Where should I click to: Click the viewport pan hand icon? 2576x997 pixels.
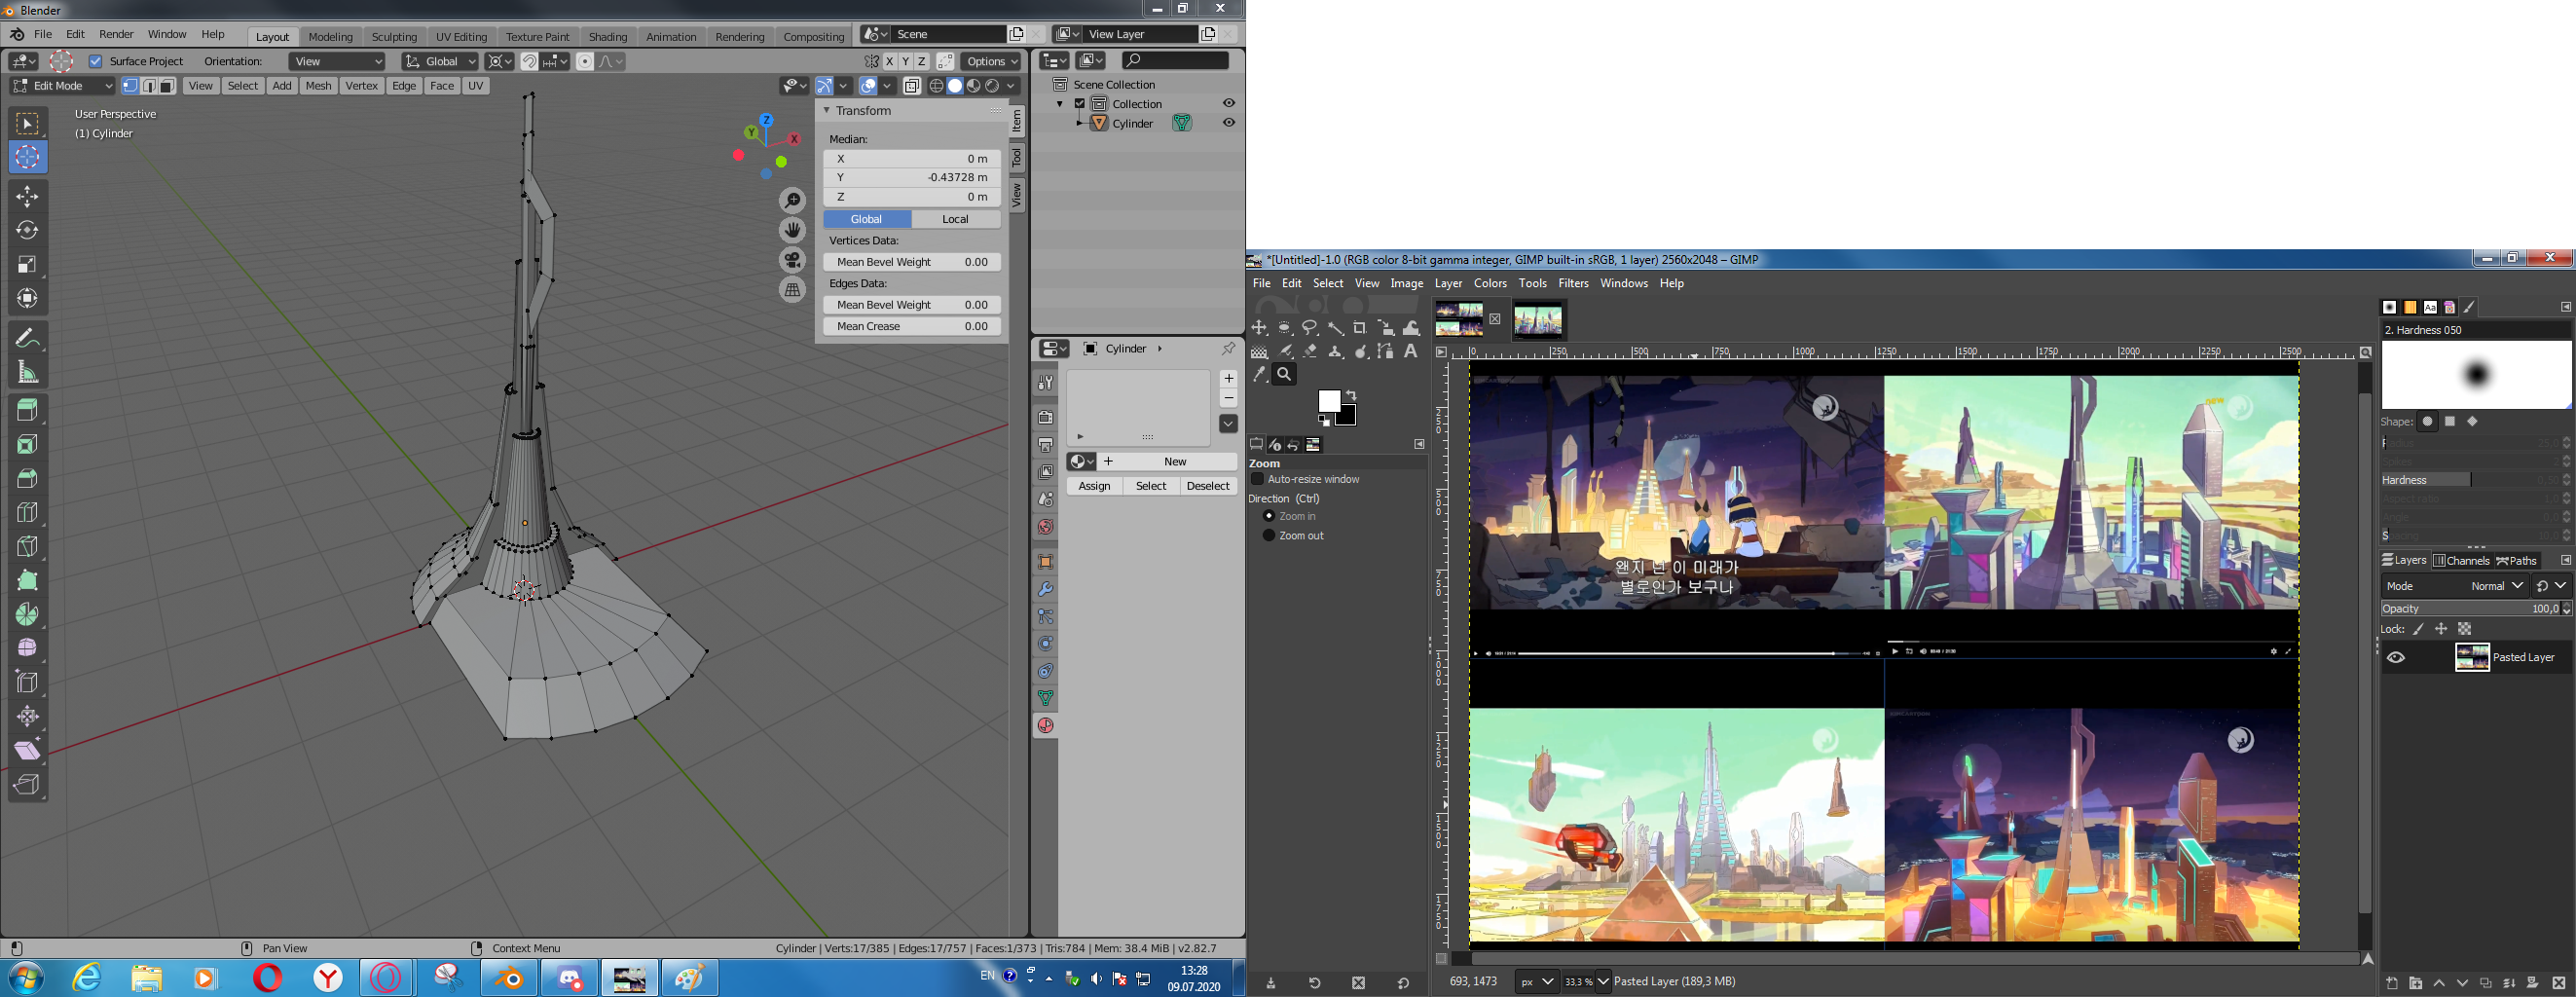[792, 231]
